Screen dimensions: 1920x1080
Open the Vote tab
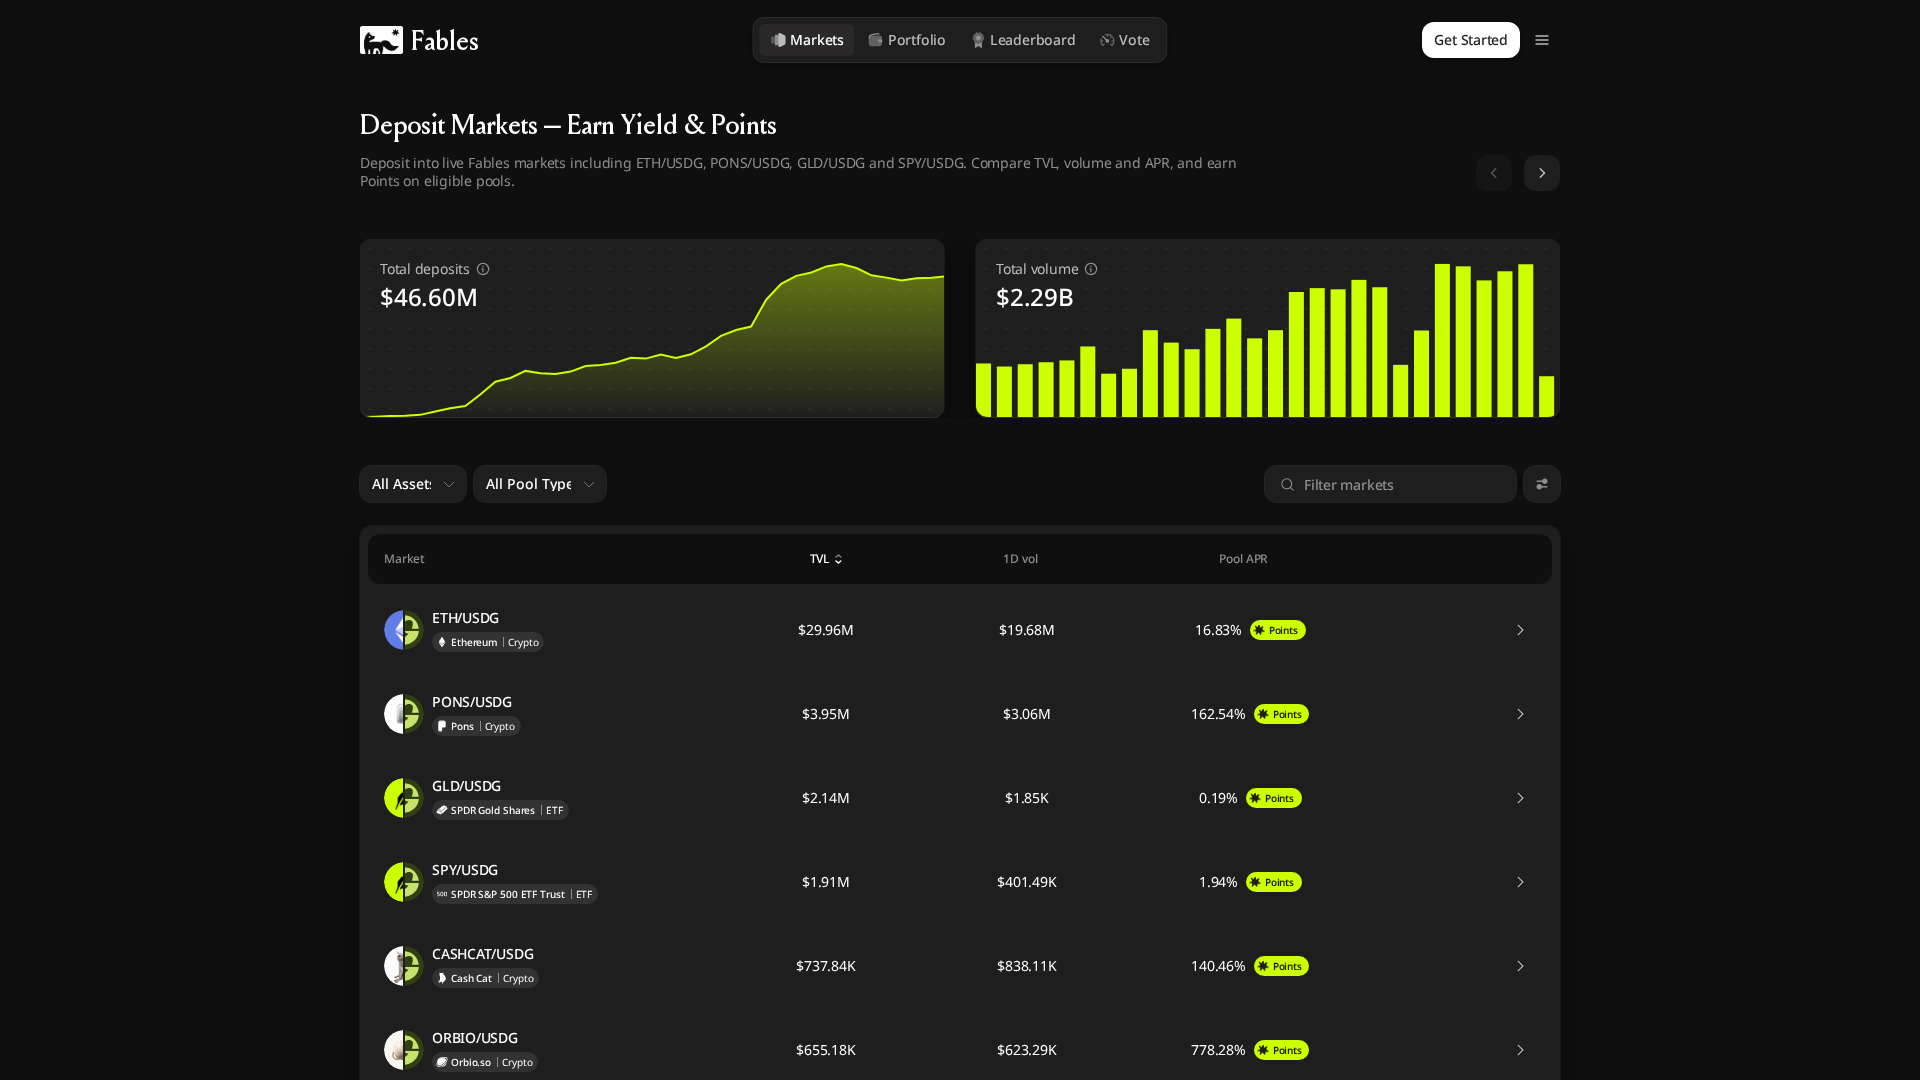(x=1125, y=40)
